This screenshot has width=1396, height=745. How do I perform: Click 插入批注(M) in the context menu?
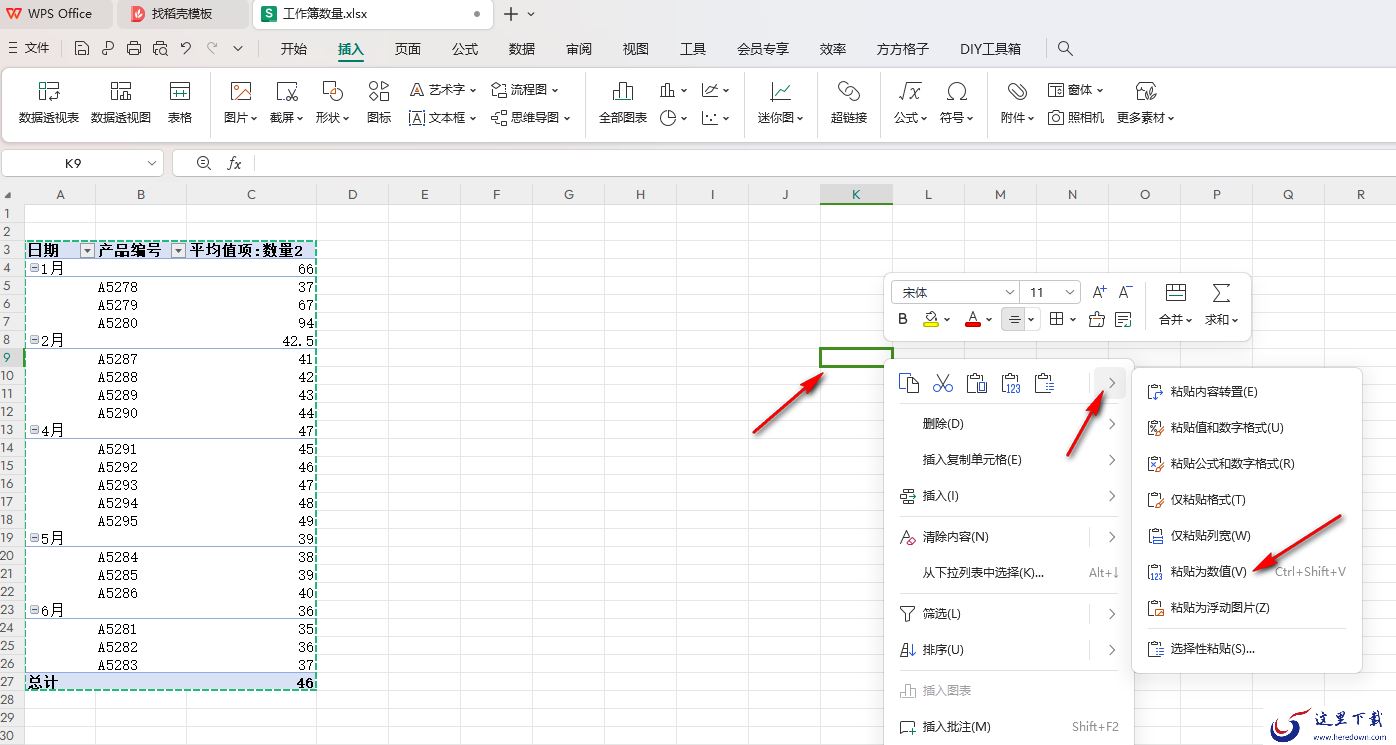pos(1009,727)
